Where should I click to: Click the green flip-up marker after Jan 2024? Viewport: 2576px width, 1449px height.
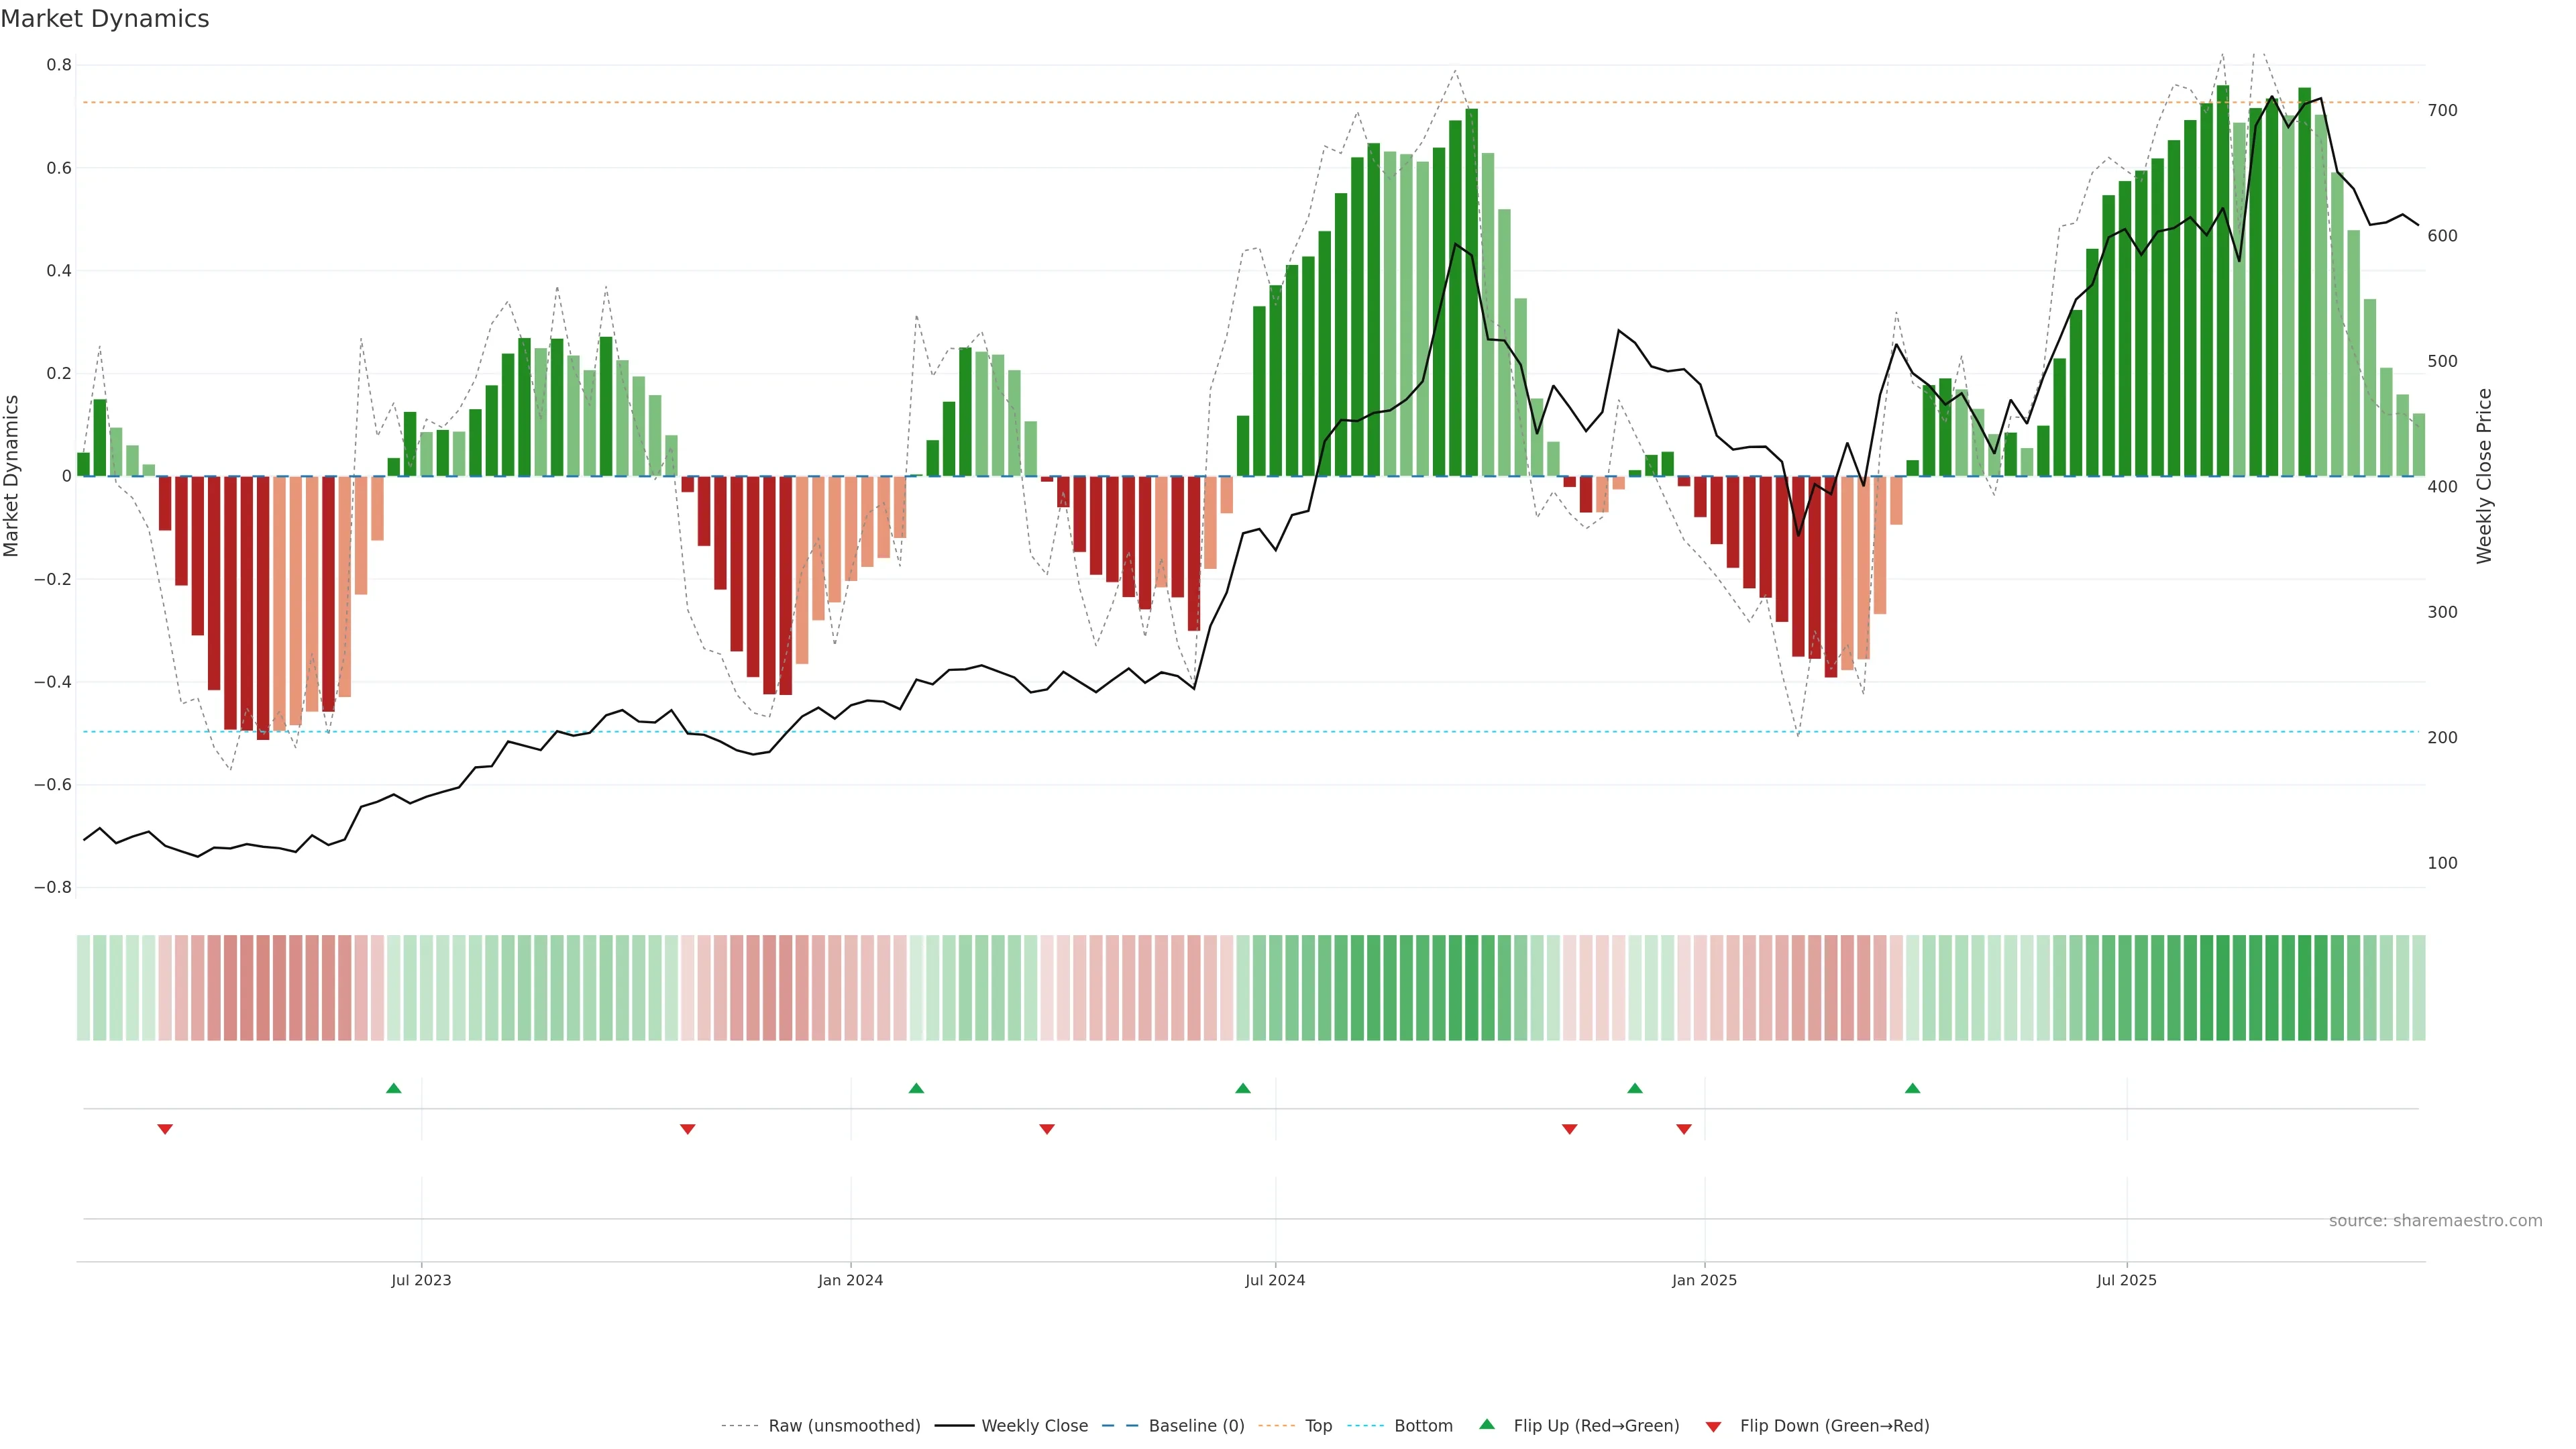pyautogui.click(x=916, y=1088)
